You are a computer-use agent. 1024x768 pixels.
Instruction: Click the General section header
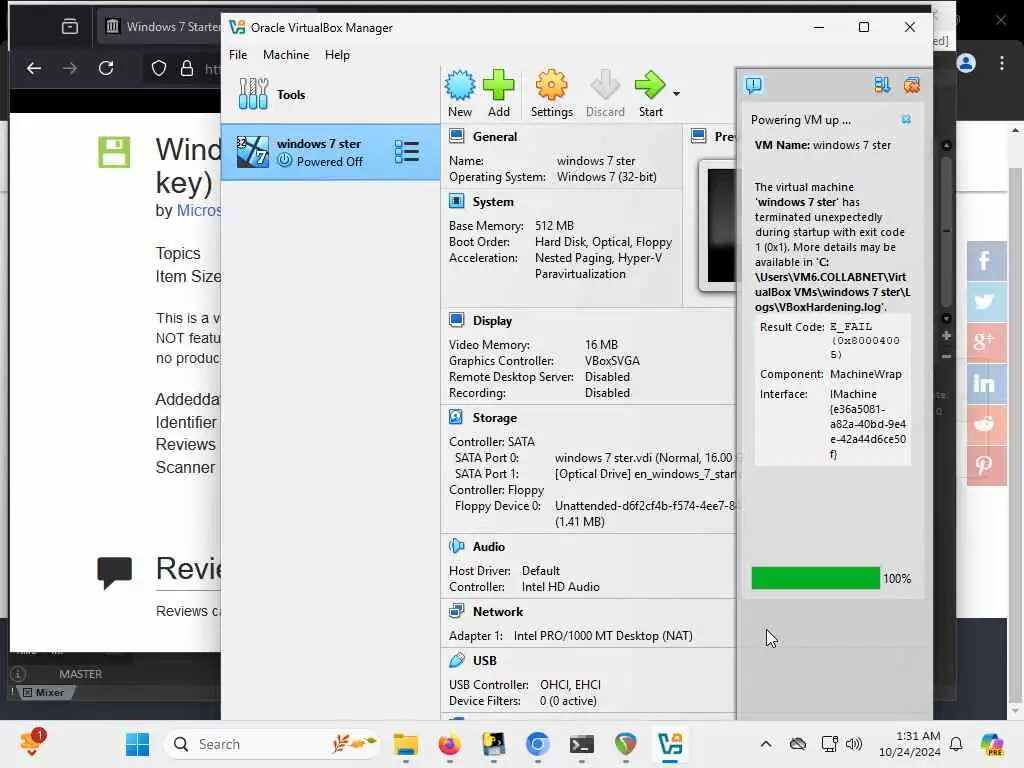click(494, 136)
